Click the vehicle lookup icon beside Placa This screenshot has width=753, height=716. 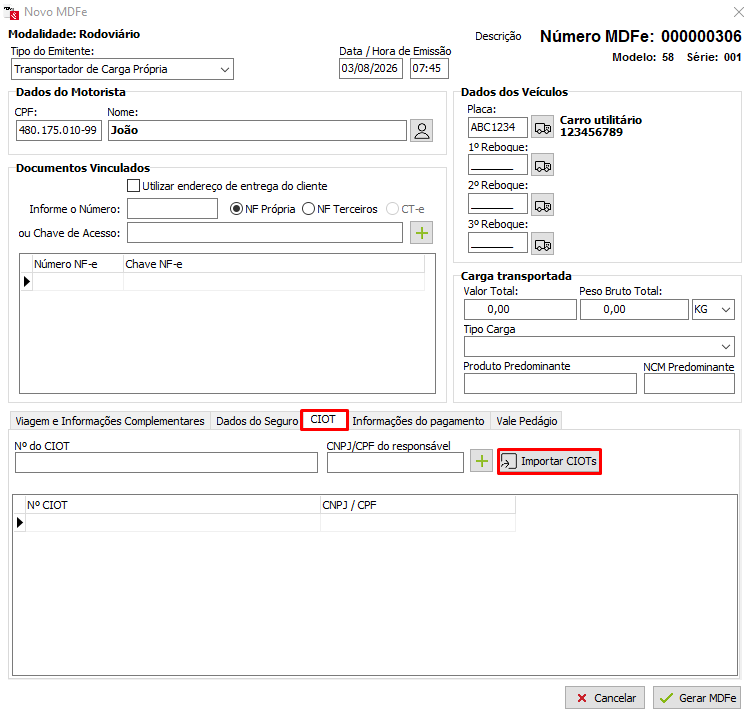click(x=543, y=128)
